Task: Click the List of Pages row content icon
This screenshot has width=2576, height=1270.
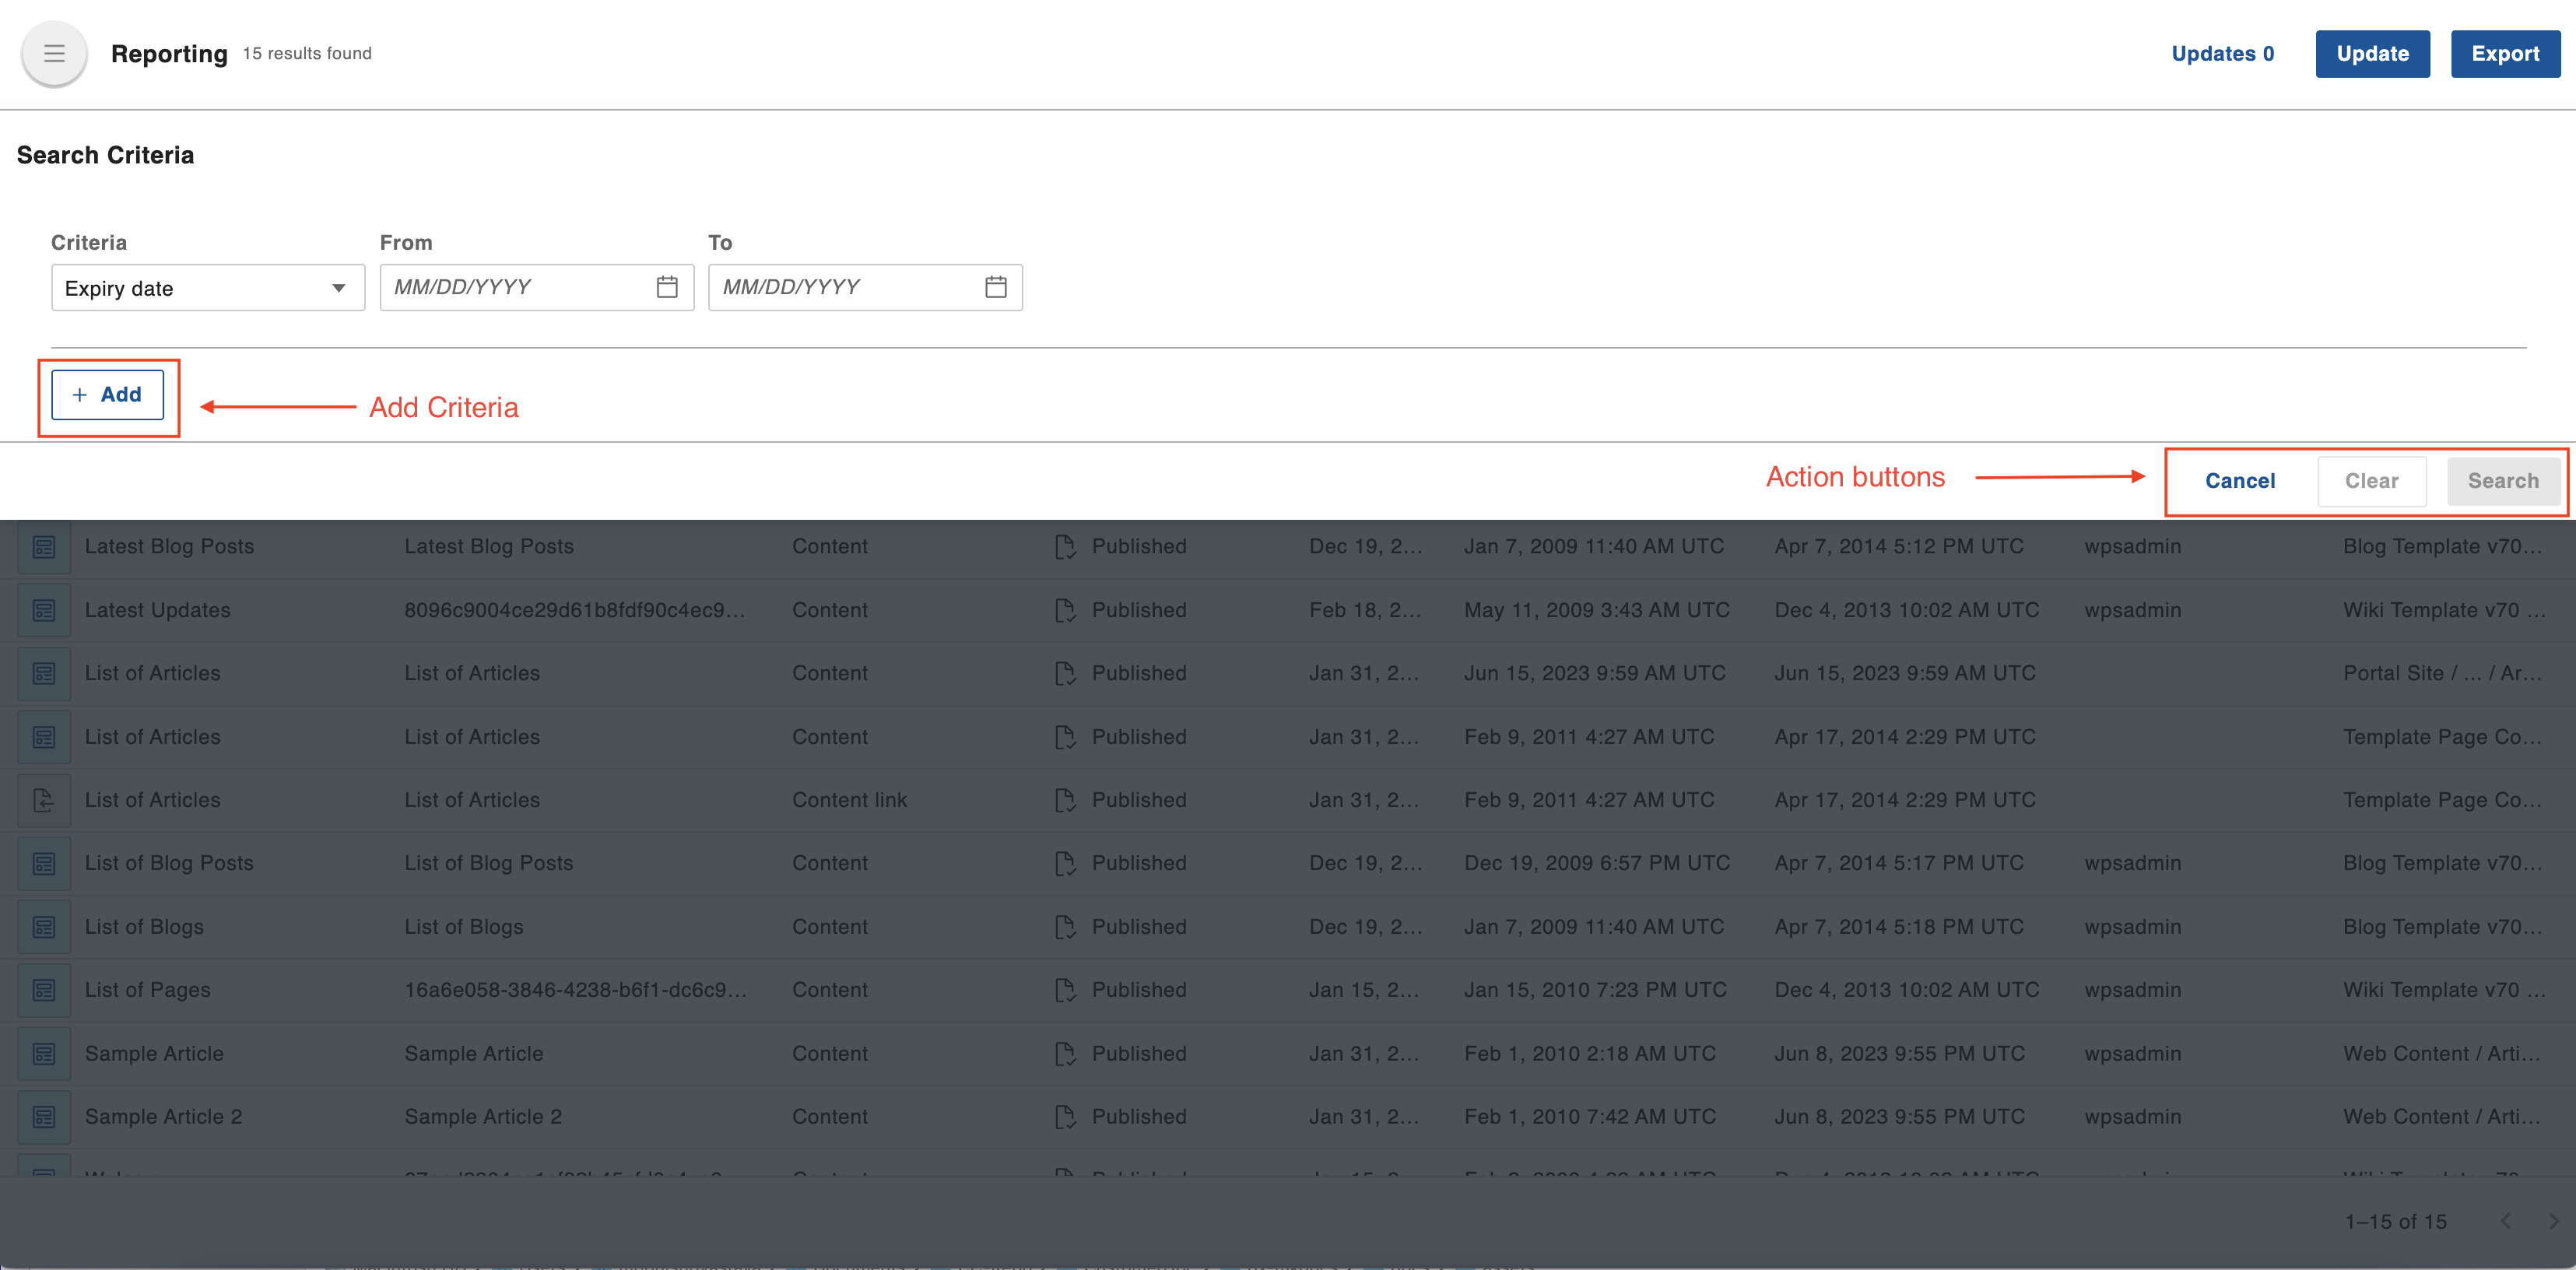Action: pyautogui.click(x=44, y=990)
